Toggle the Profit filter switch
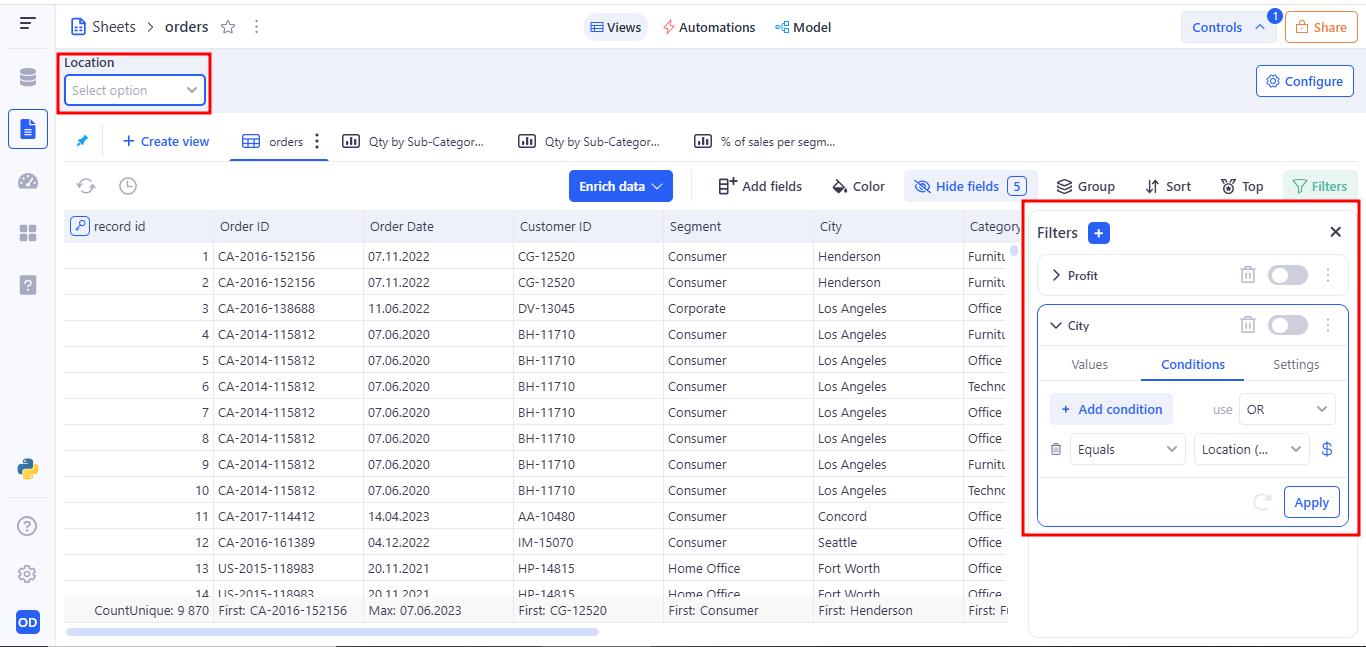The image size is (1366, 647). [1287, 275]
